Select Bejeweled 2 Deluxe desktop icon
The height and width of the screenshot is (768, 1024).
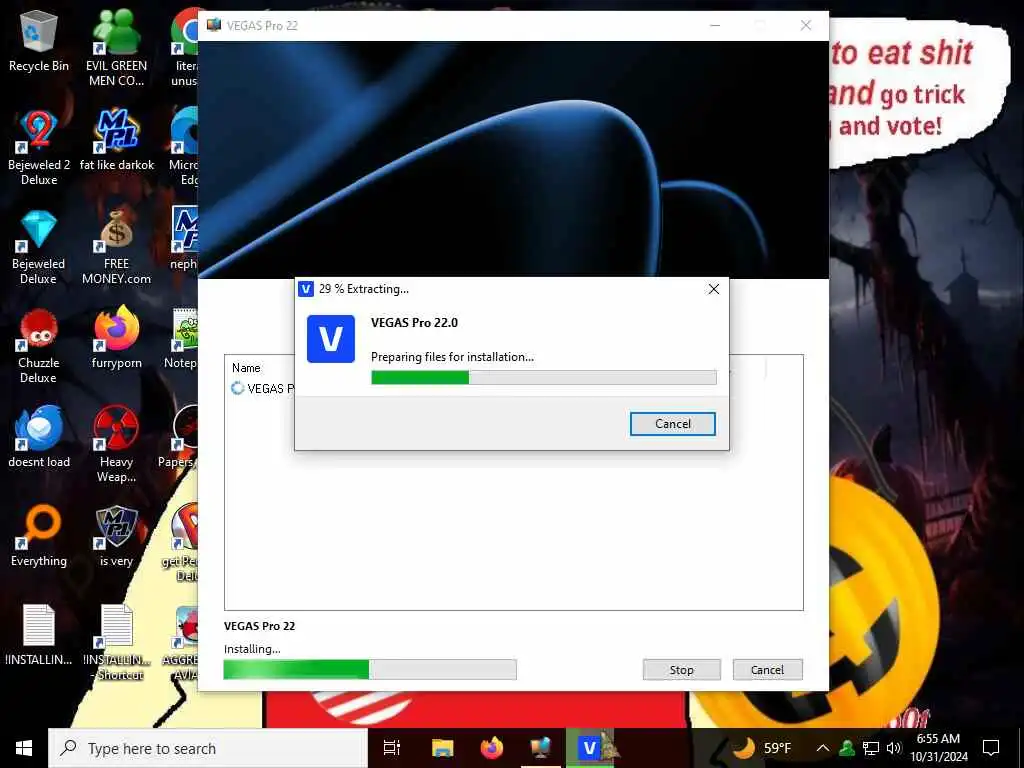[x=39, y=148]
